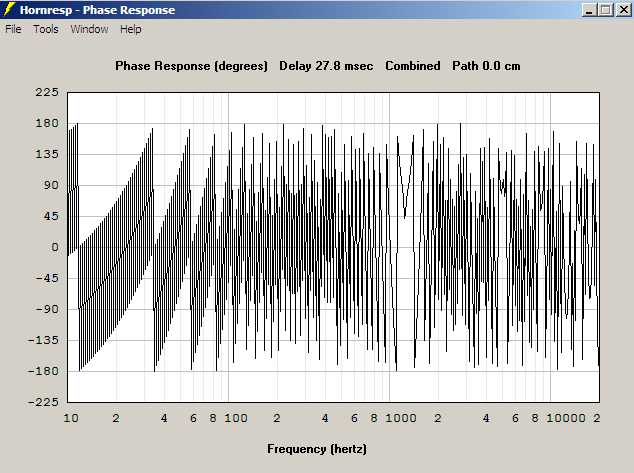
Task: Click the 180 y-axis value
Action: point(47,123)
